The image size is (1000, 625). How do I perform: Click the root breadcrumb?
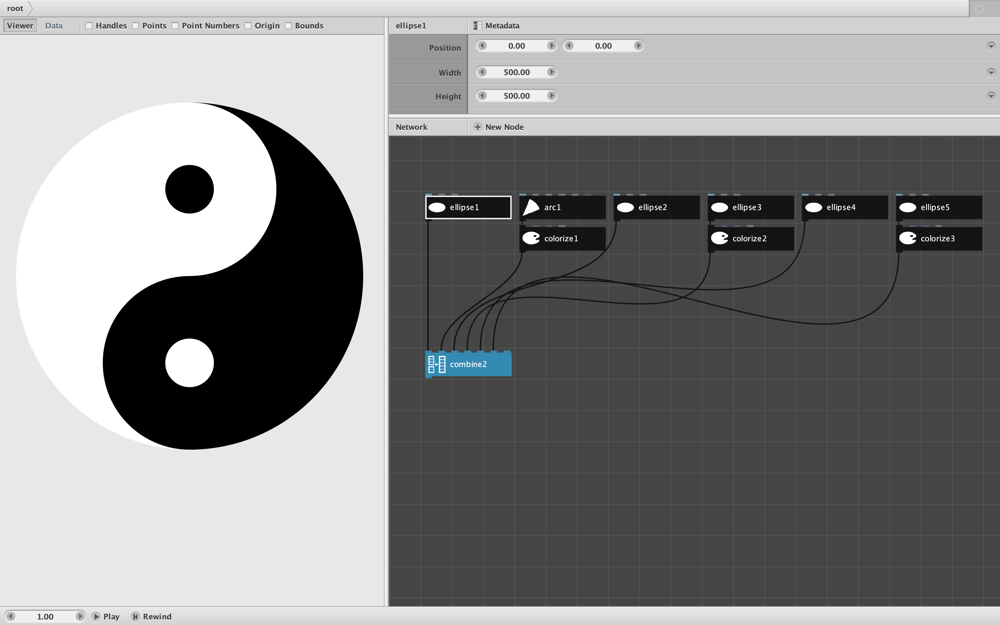15,8
